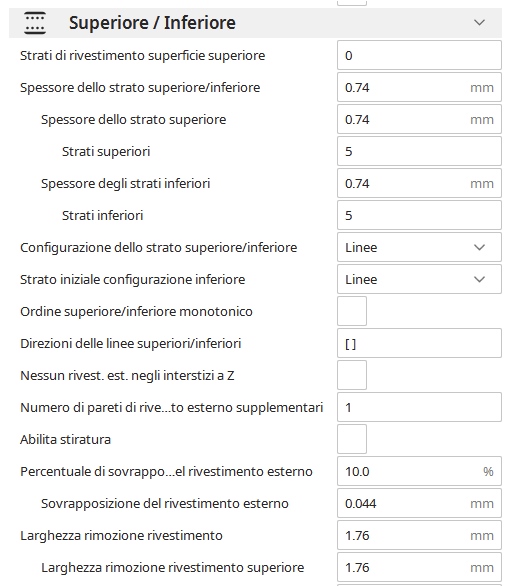Click the Strati inferiori value field
Viewport: 511px width, 586px height.
[x=419, y=216]
